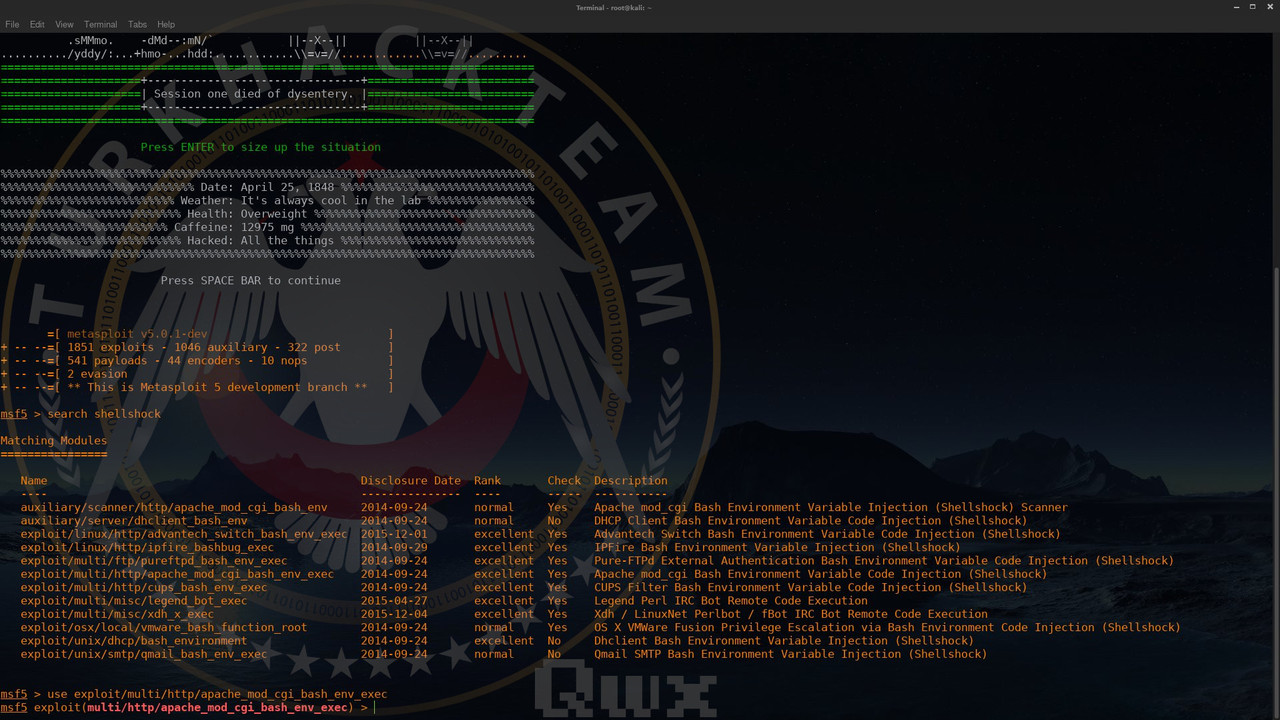Click 'Weather: It's always cool in the lab'

click(x=301, y=201)
